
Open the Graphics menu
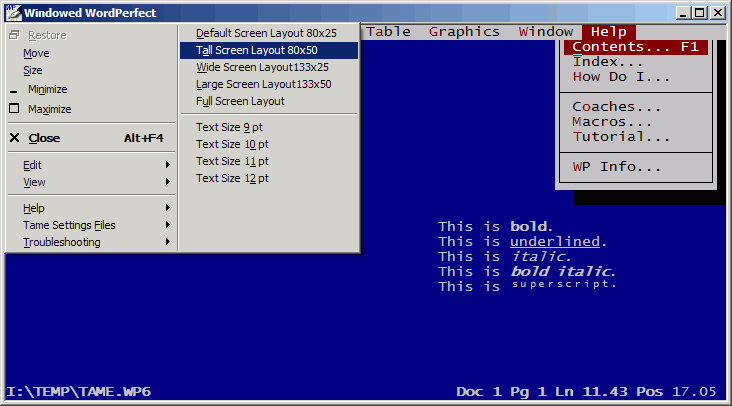(x=464, y=31)
